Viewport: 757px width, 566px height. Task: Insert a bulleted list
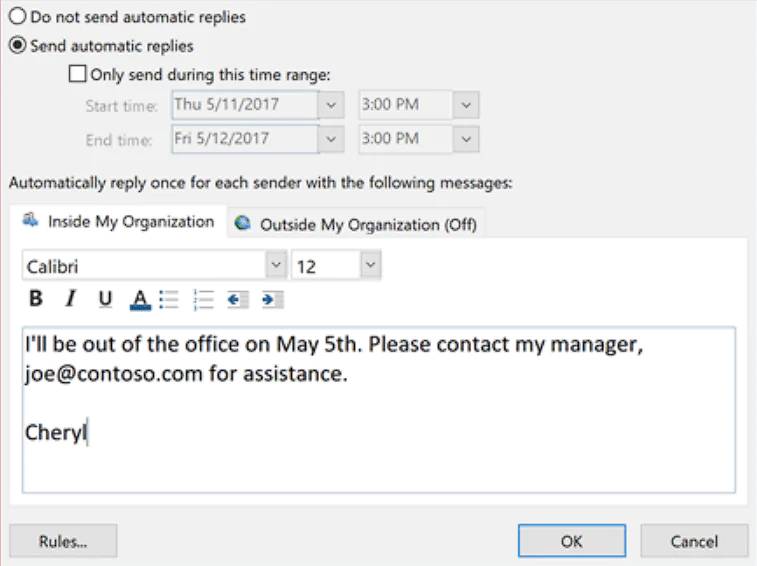point(169,298)
